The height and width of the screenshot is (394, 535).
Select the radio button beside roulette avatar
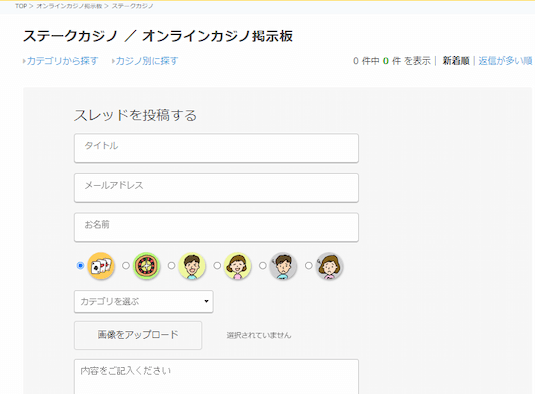(x=126, y=265)
